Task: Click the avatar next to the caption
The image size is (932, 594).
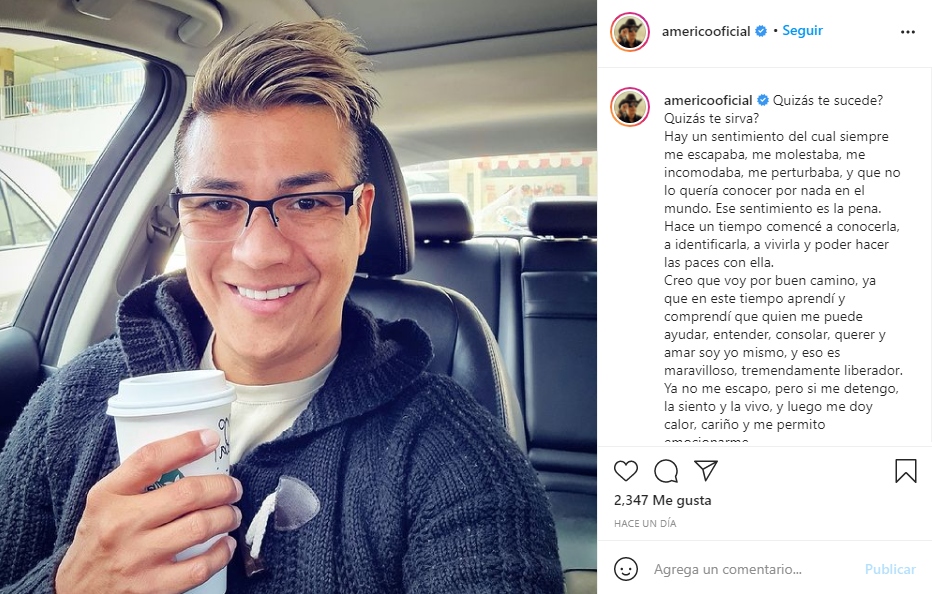Action: [x=629, y=107]
